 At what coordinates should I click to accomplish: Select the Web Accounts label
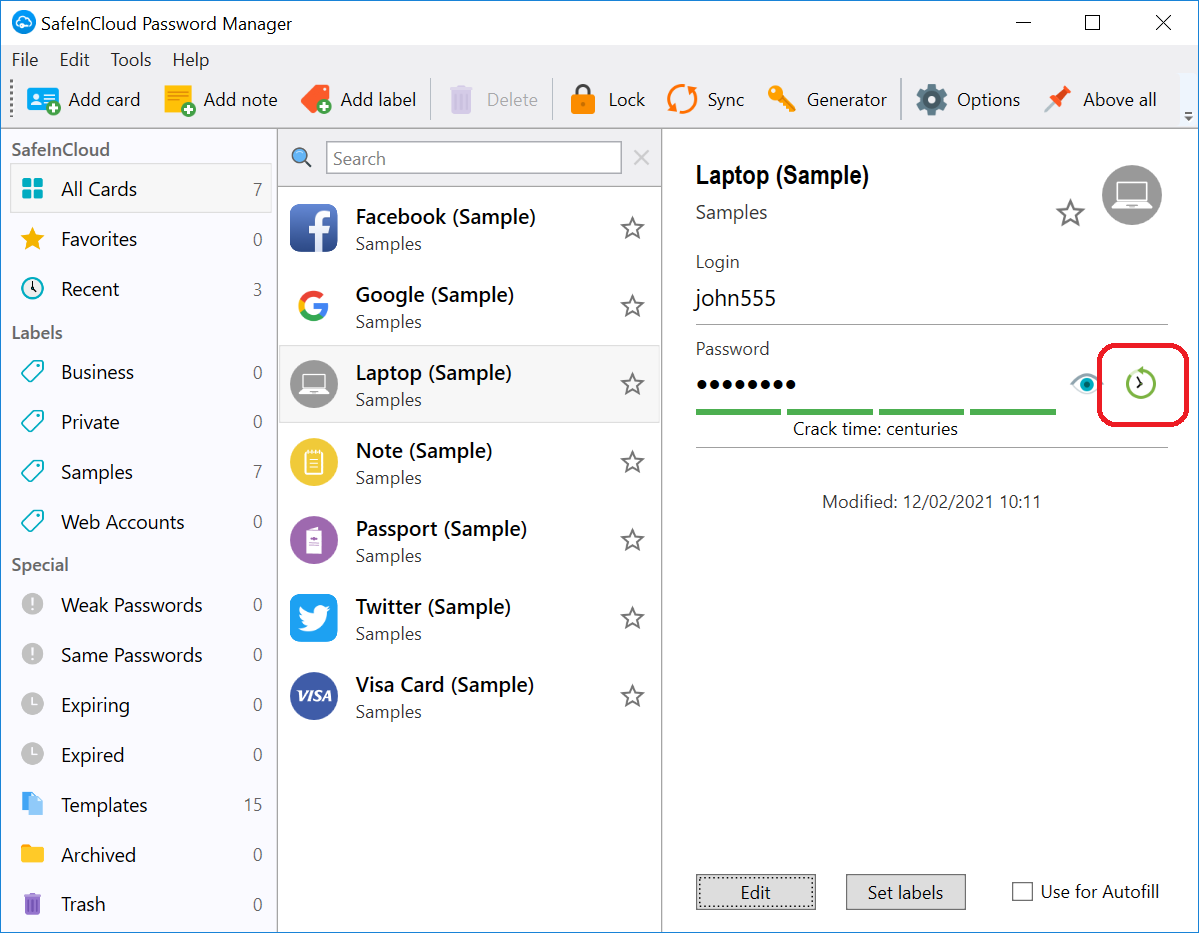click(x=141, y=522)
